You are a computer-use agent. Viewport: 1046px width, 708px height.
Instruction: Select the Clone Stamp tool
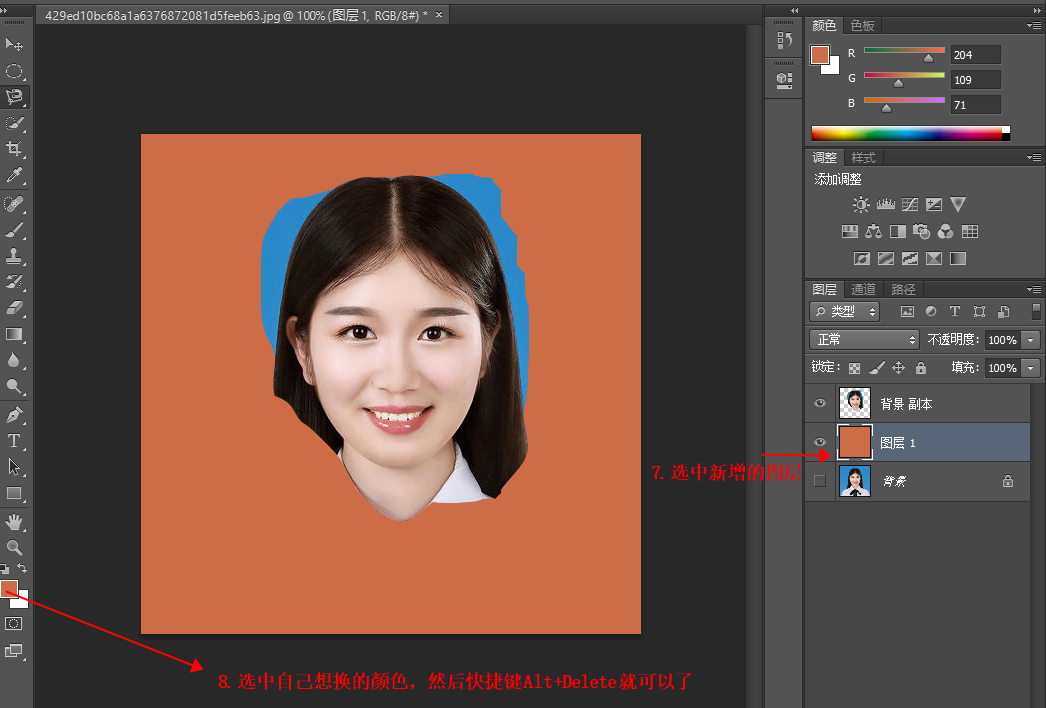point(14,256)
